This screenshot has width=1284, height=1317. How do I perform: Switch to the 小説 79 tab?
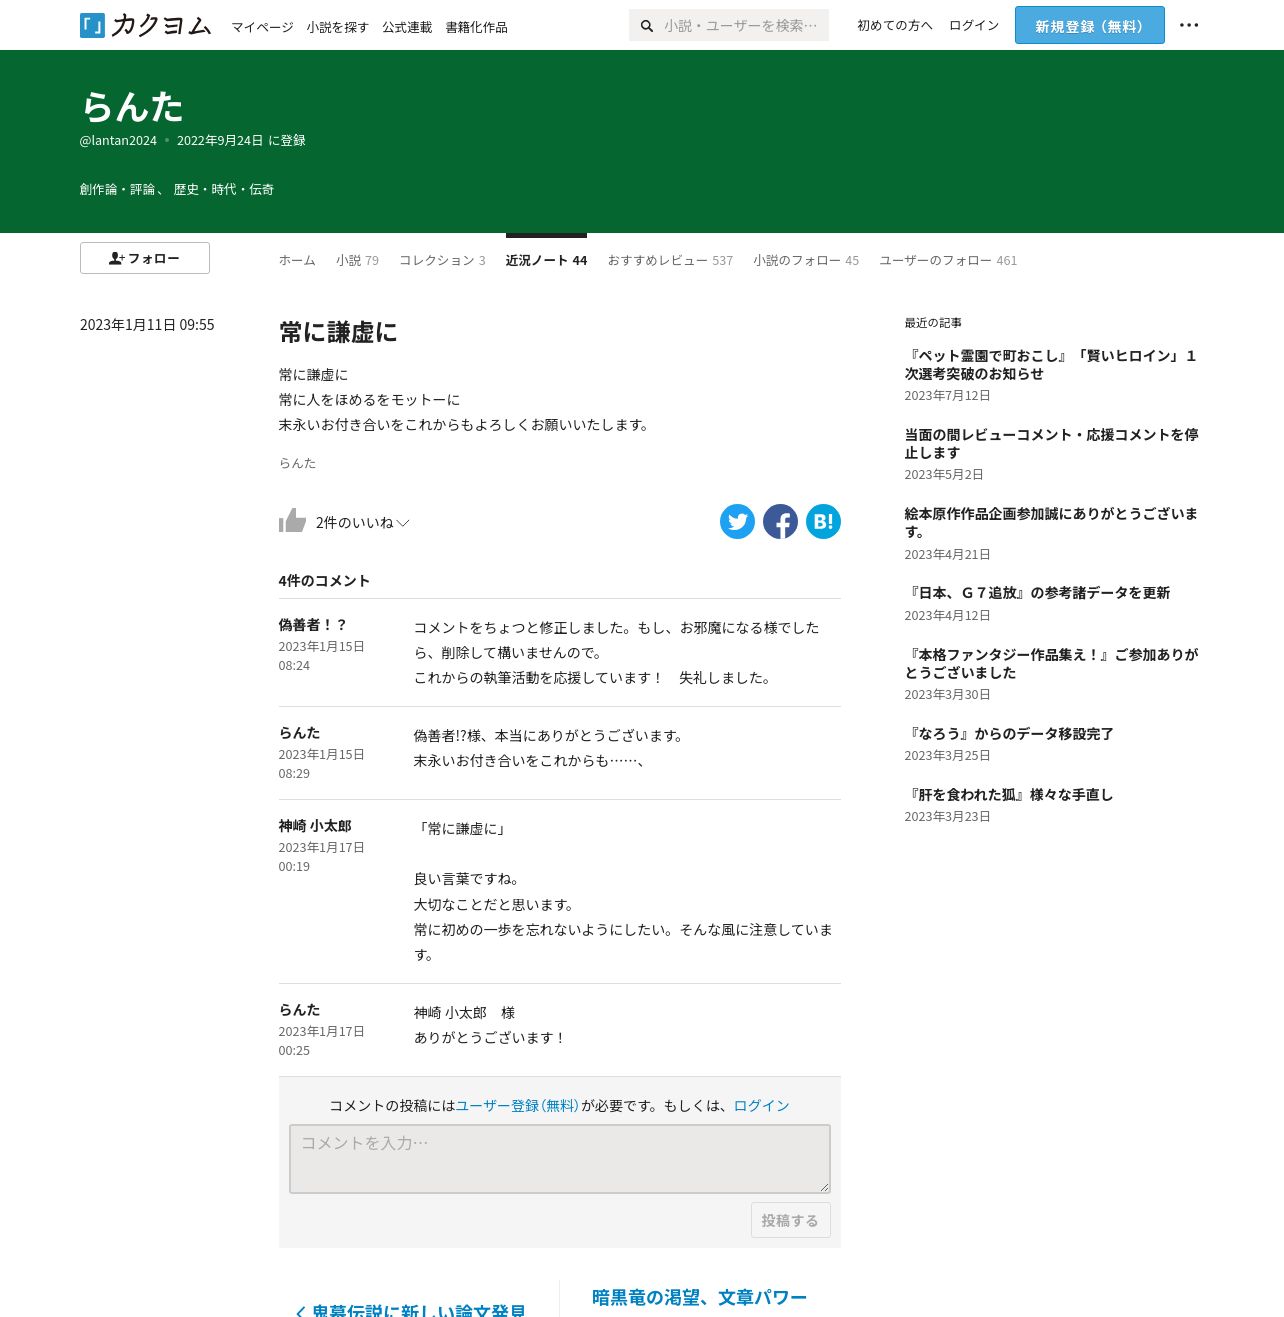point(357,260)
